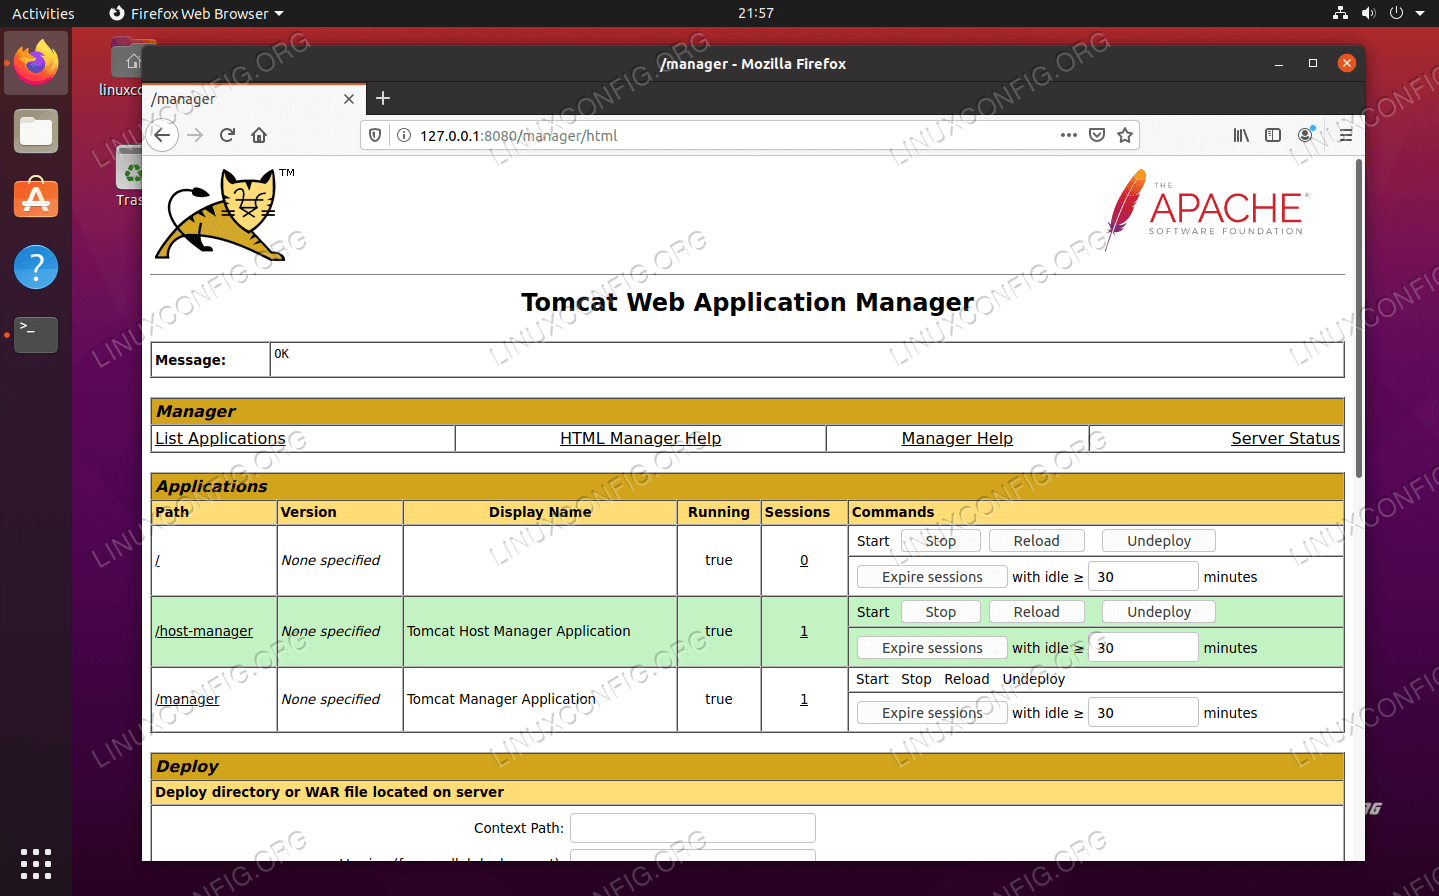Expand the system menu arrow
Image resolution: width=1439 pixels, height=896 pixels.
coord(1420,13)
